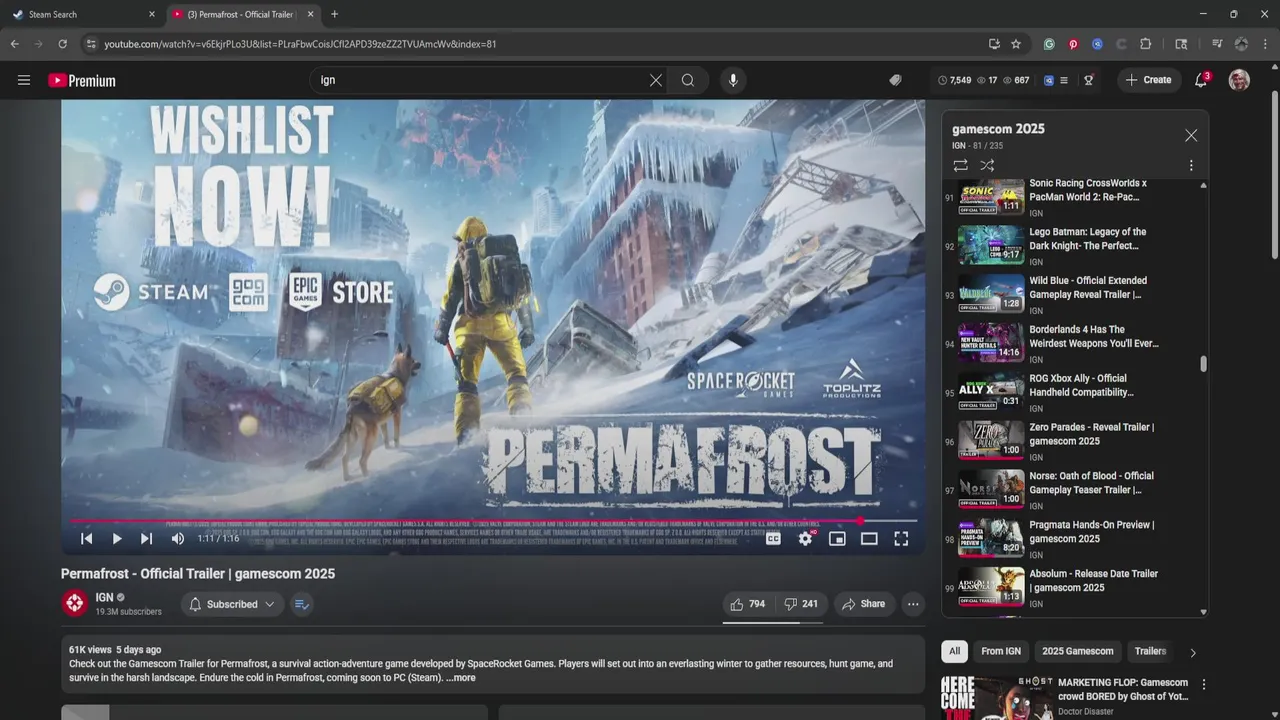This screenshot has height=720, width=1280.
Task: Open gamescom 2025 playlist title
Action: [x=998, y=129]
